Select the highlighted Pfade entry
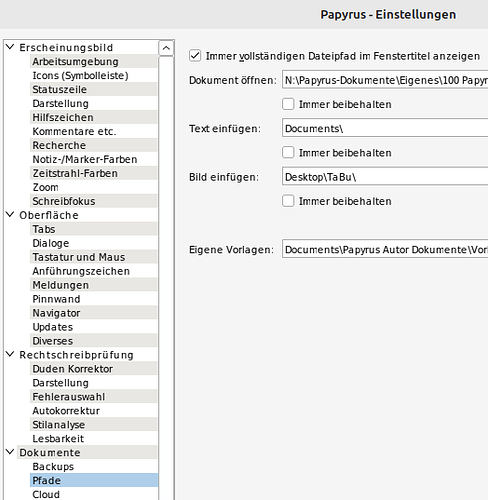The width and height of the screenshot is (488, 500). pyautogui.click(x=94, y=480)
